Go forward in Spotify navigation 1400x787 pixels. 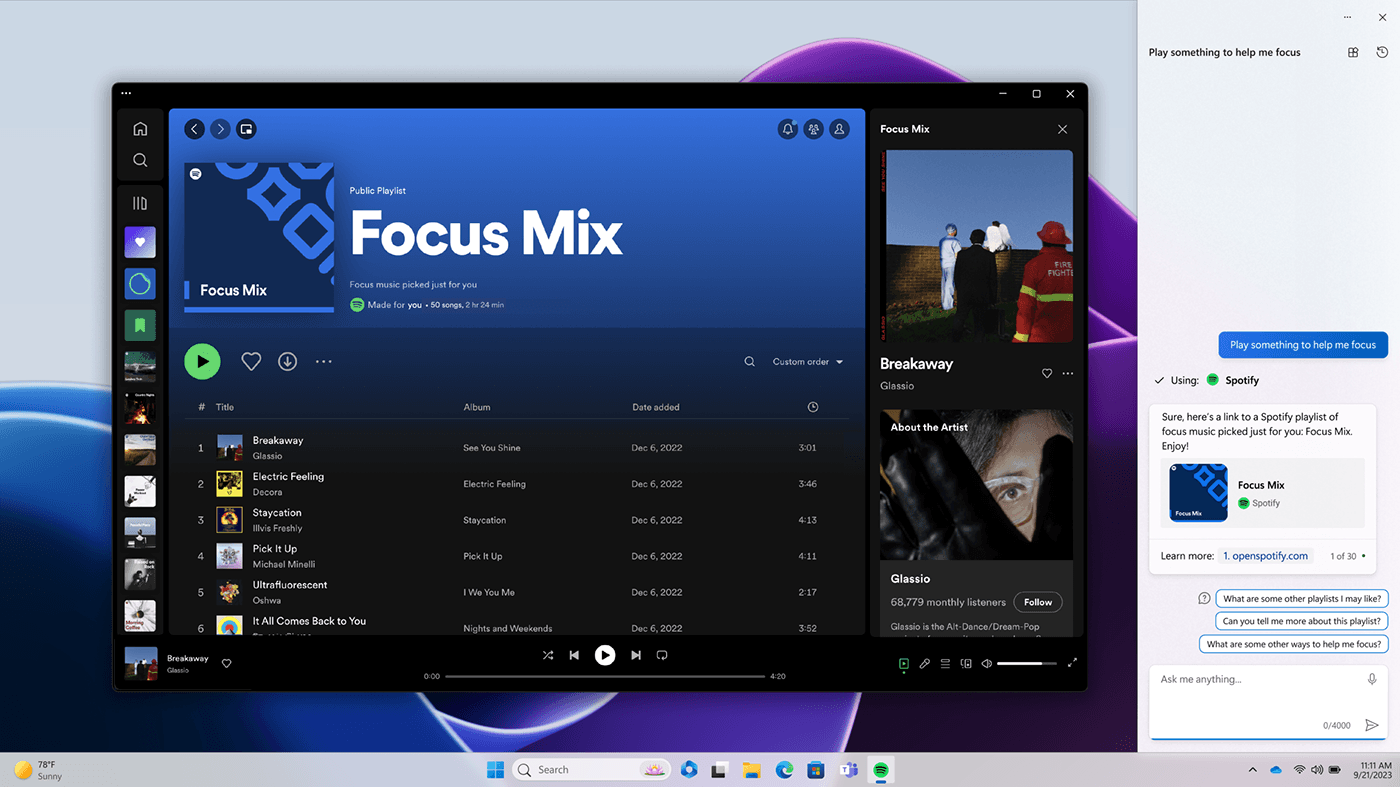pyautogui.click(x=220, y=129)
